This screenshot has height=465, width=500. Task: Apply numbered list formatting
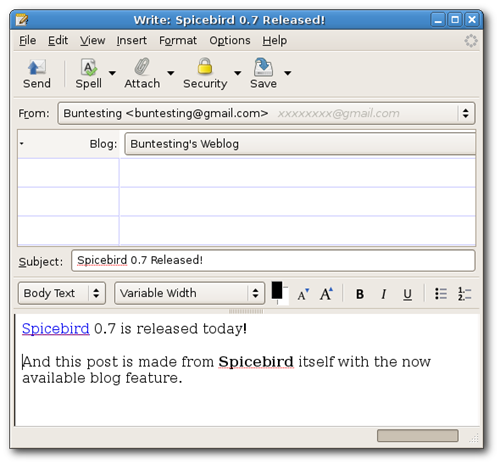pyautogui.click(x=464, y=294)
